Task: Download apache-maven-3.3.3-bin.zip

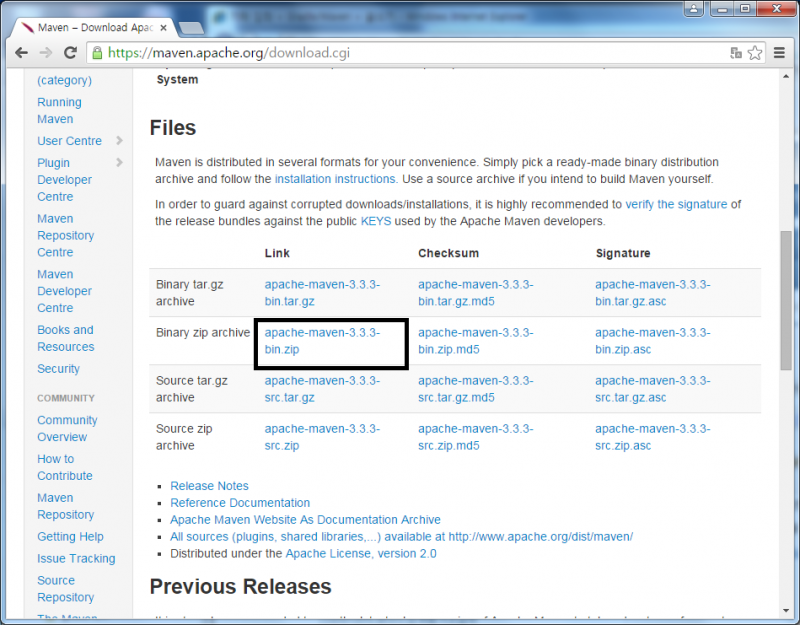Action: tap(322, 341)
